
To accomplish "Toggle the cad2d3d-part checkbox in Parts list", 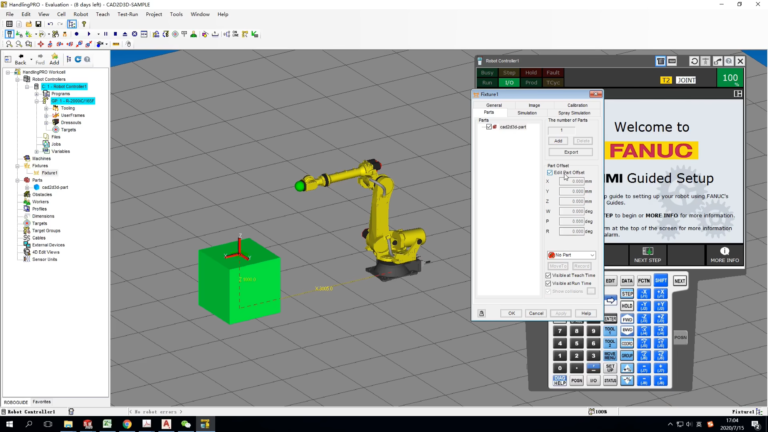I will pyautogui.click(x=488, y=127).
